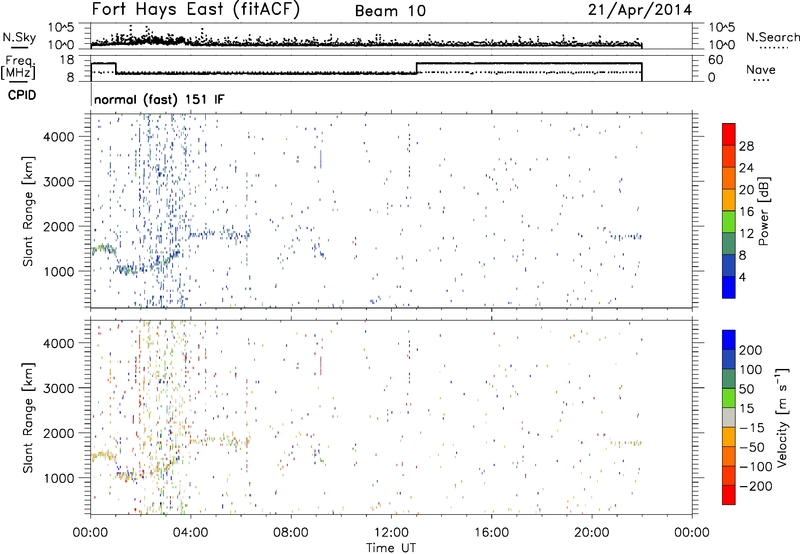Screen dimensions: 800x554
Task: Click the "Slant Range [km]" label of the velocity panel
Action: (x=28, y=418)
